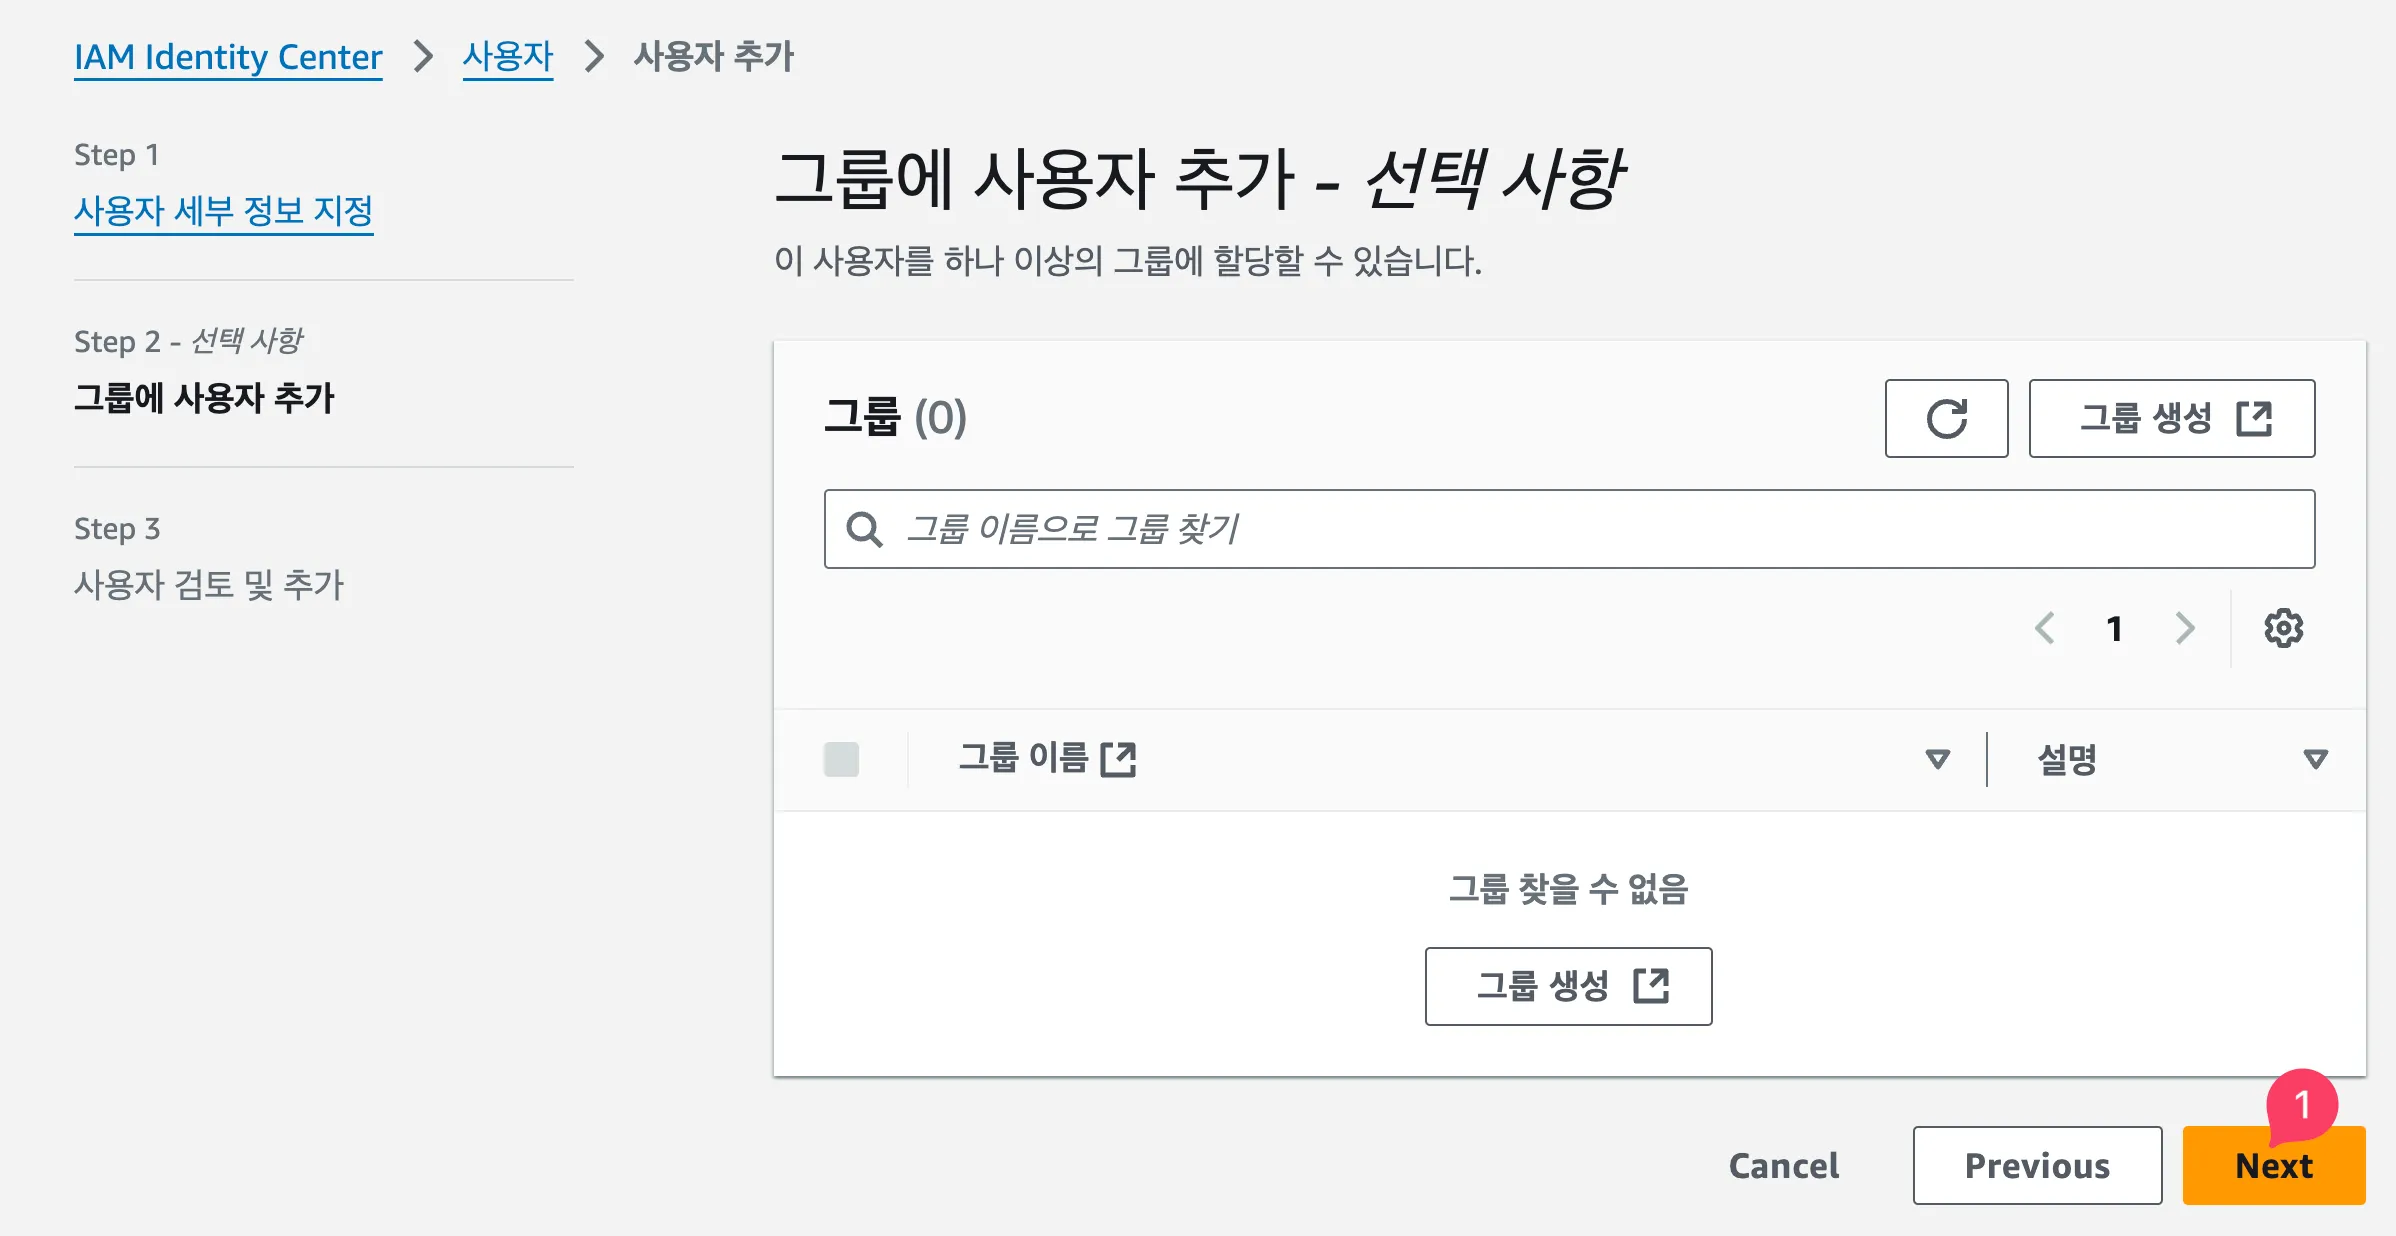Select page number 1 in pagination
The height and width of the screenshot is (1236, 2396).
(x=2115, y=628)
